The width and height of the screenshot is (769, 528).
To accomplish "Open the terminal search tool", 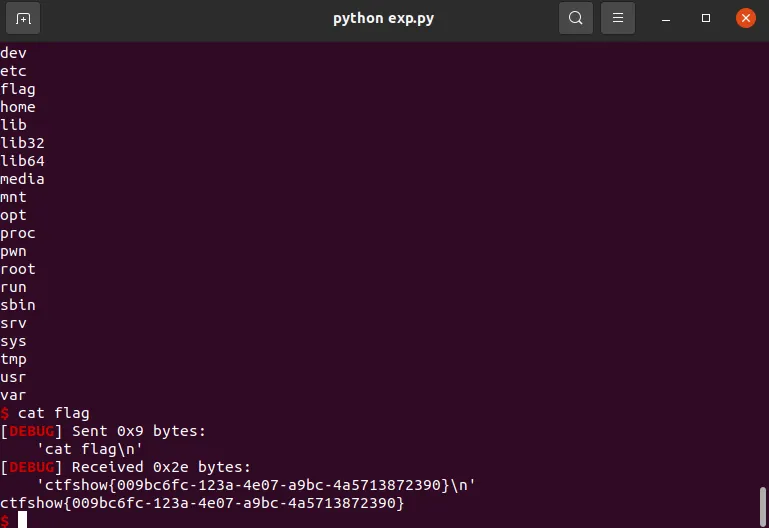I will point(576,19).
